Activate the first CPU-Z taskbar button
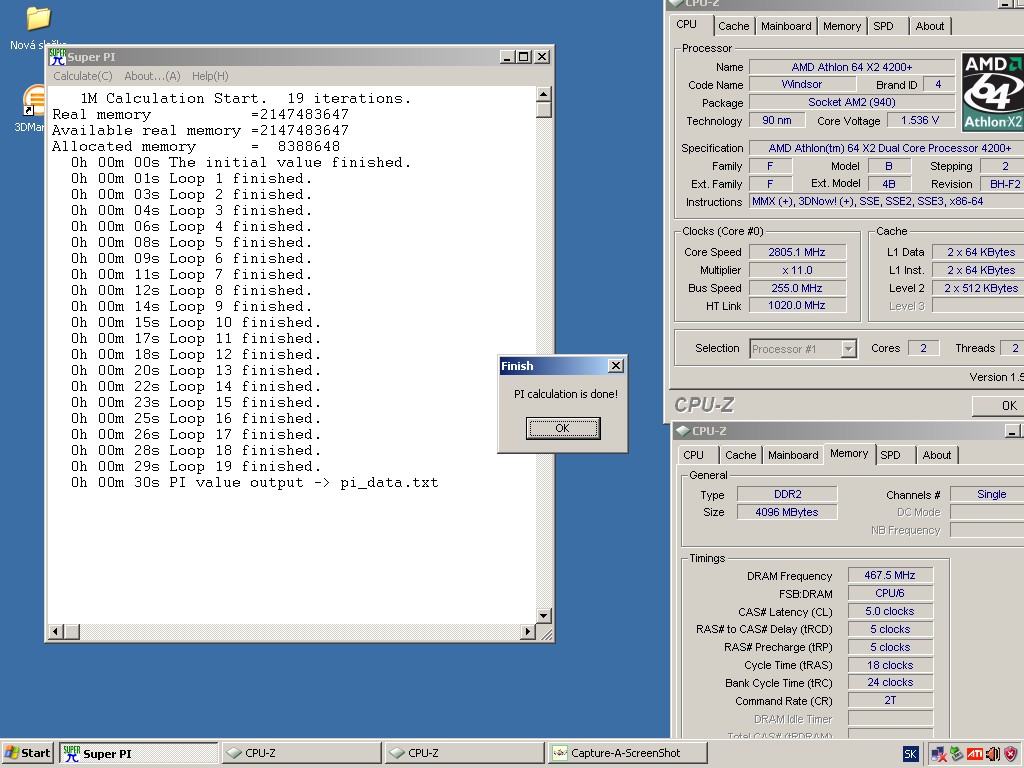 click(301, 753)
